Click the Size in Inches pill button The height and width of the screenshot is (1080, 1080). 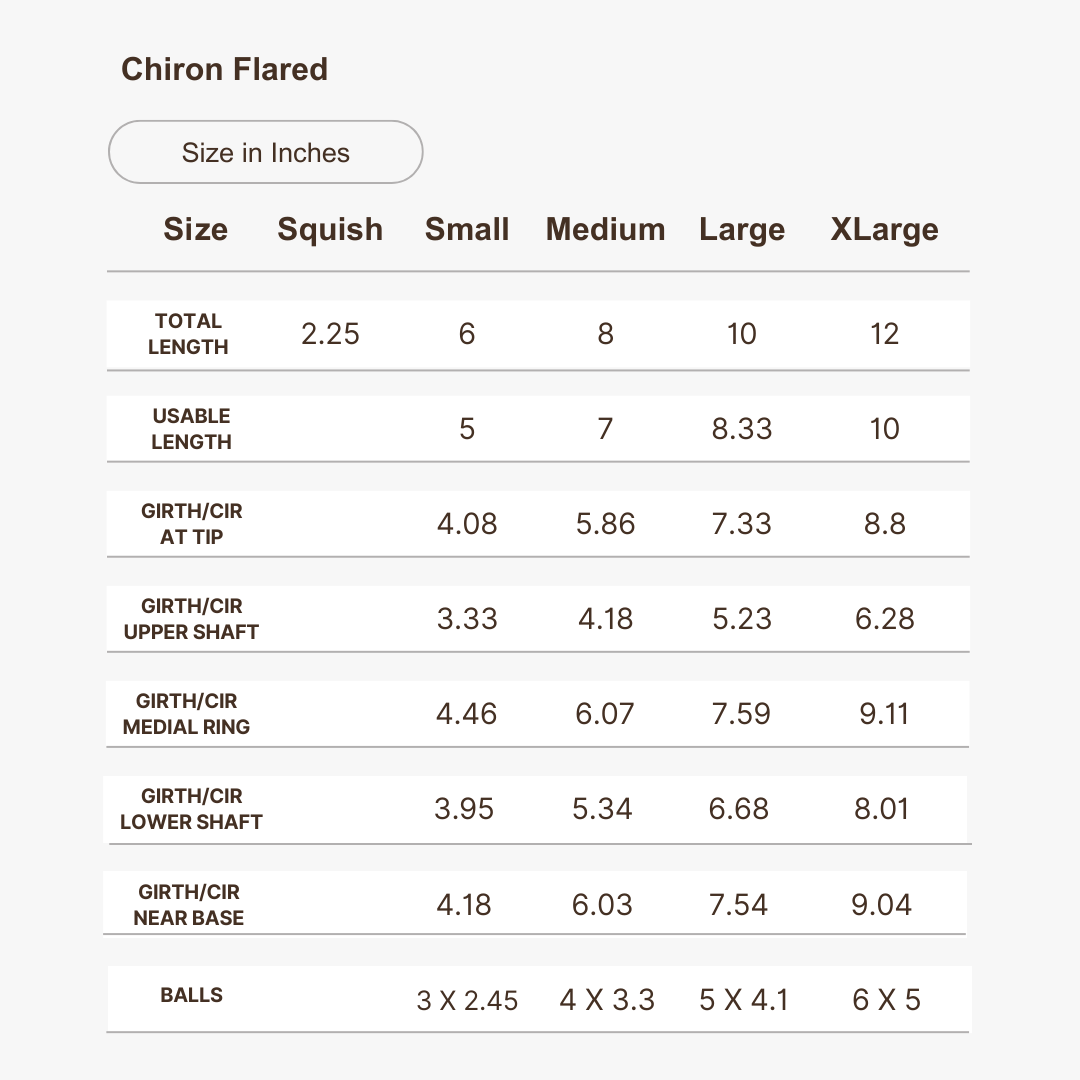(265, 153)
